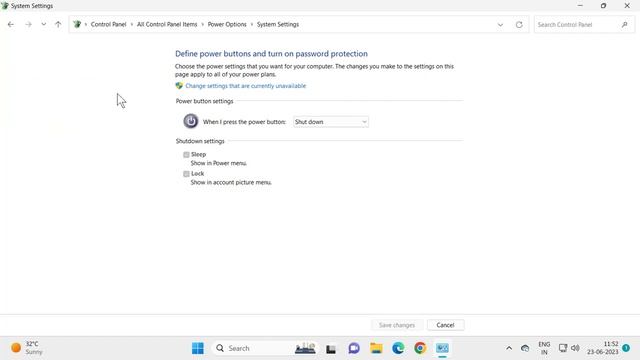Open File Explorer from taskbar
Screen dimensions: 640x360
point(376,348)
